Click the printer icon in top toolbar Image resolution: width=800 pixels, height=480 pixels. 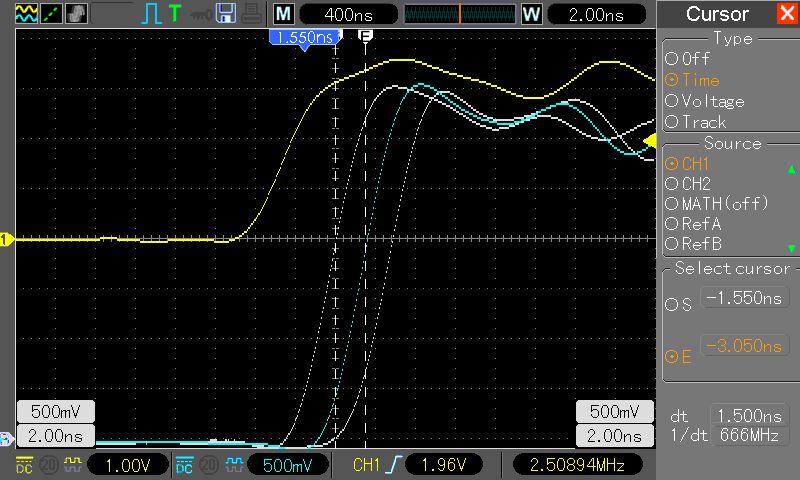pos(249,14)
